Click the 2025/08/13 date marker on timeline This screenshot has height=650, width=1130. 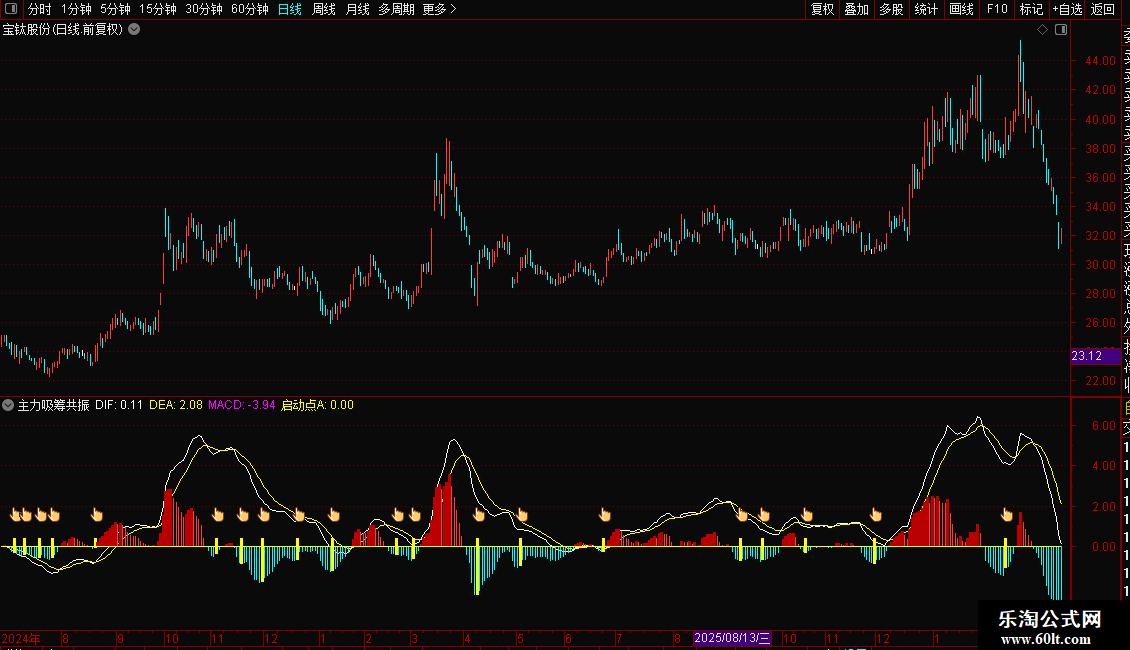point(733,638)
